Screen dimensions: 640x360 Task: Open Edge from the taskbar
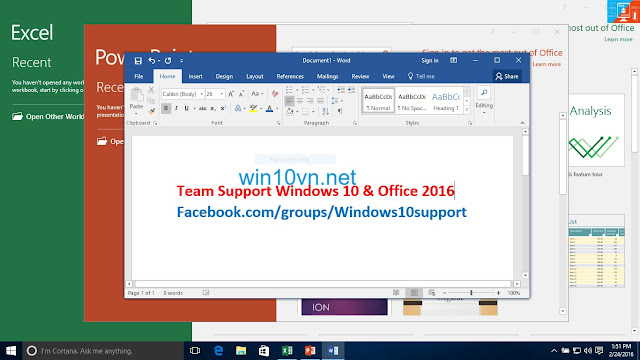(x=218, y=351)
